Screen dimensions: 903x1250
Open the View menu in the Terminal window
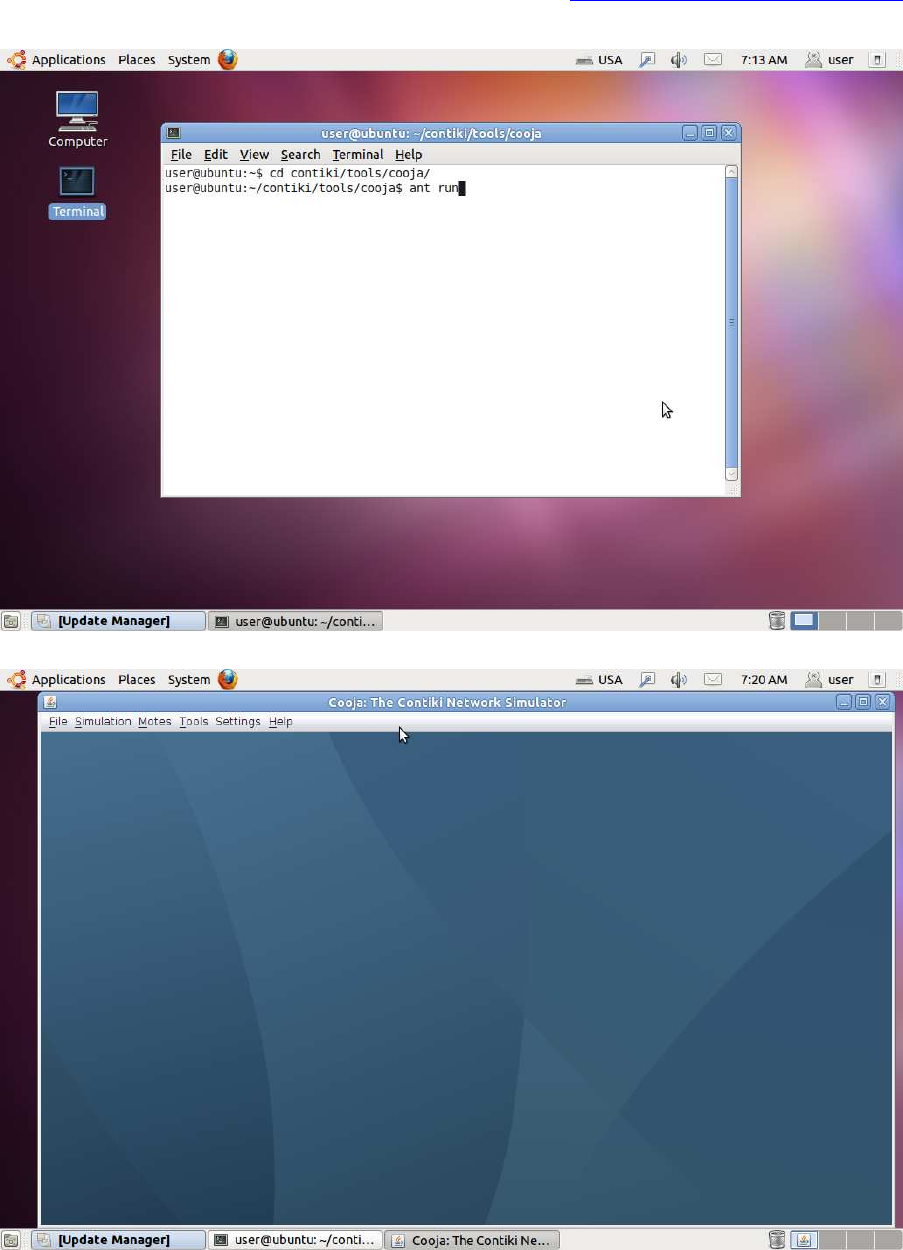click(x=254, y=155)
